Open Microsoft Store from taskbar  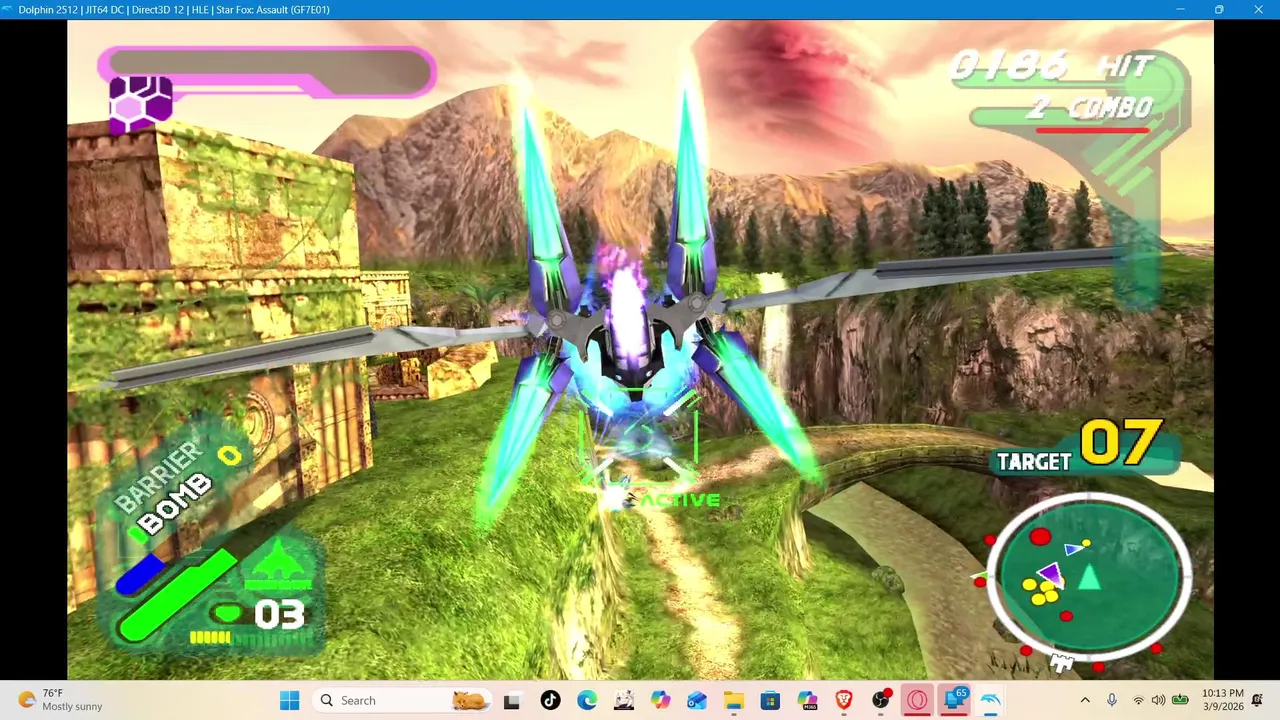770,700
